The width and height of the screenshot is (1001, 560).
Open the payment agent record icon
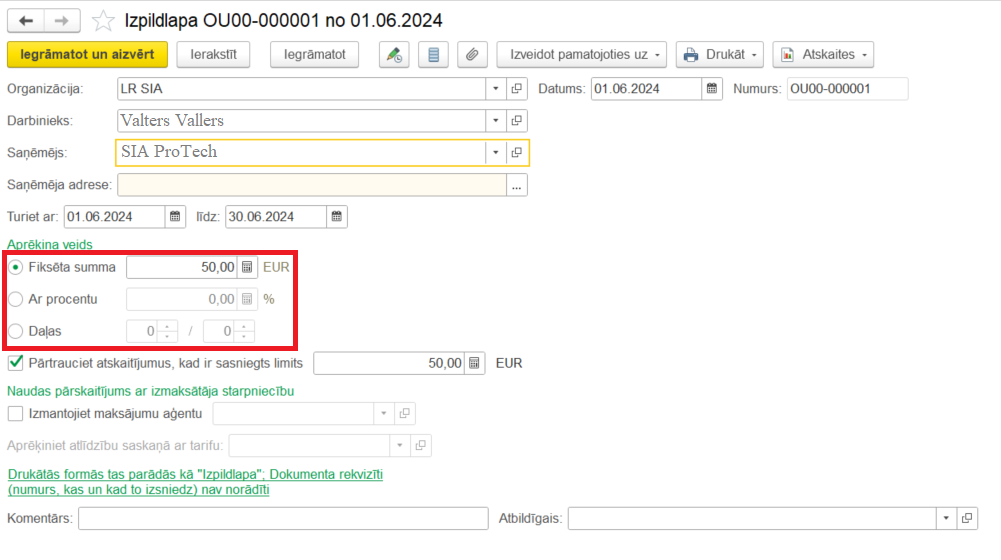(x=405, y=413)
